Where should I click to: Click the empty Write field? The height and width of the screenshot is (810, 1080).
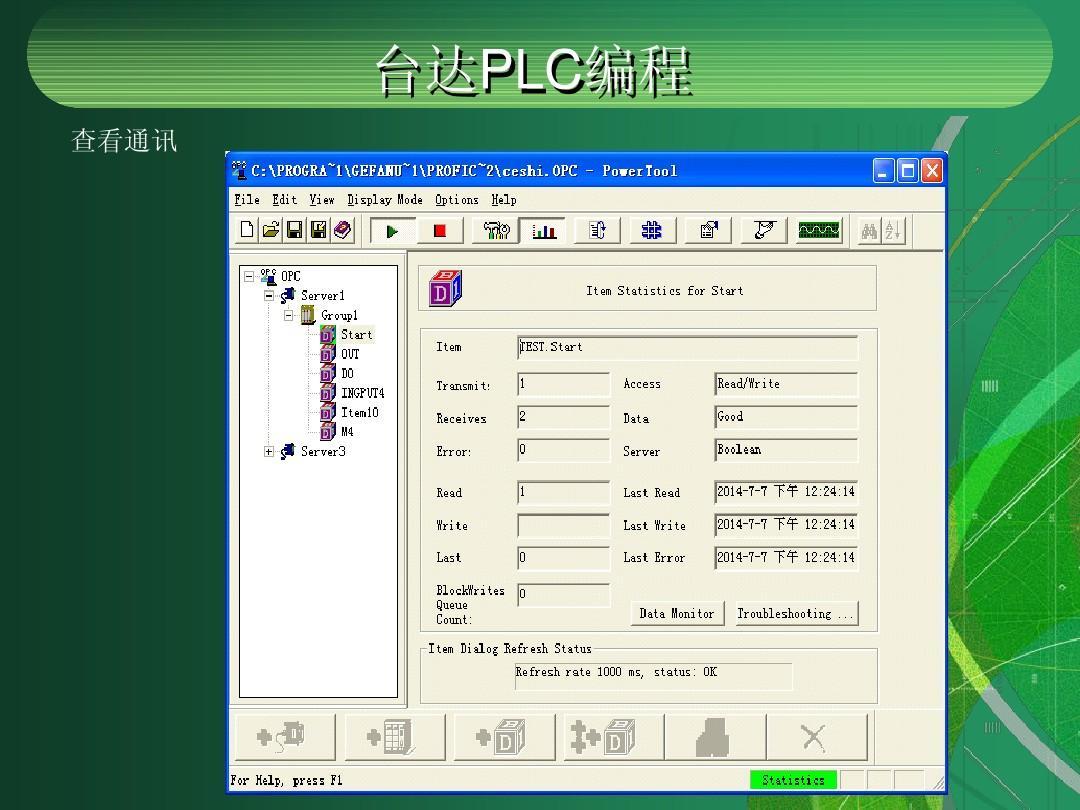[563, 526]
